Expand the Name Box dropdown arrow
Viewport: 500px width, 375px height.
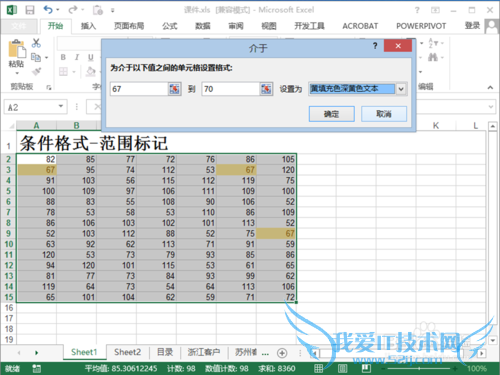point(61,106)
